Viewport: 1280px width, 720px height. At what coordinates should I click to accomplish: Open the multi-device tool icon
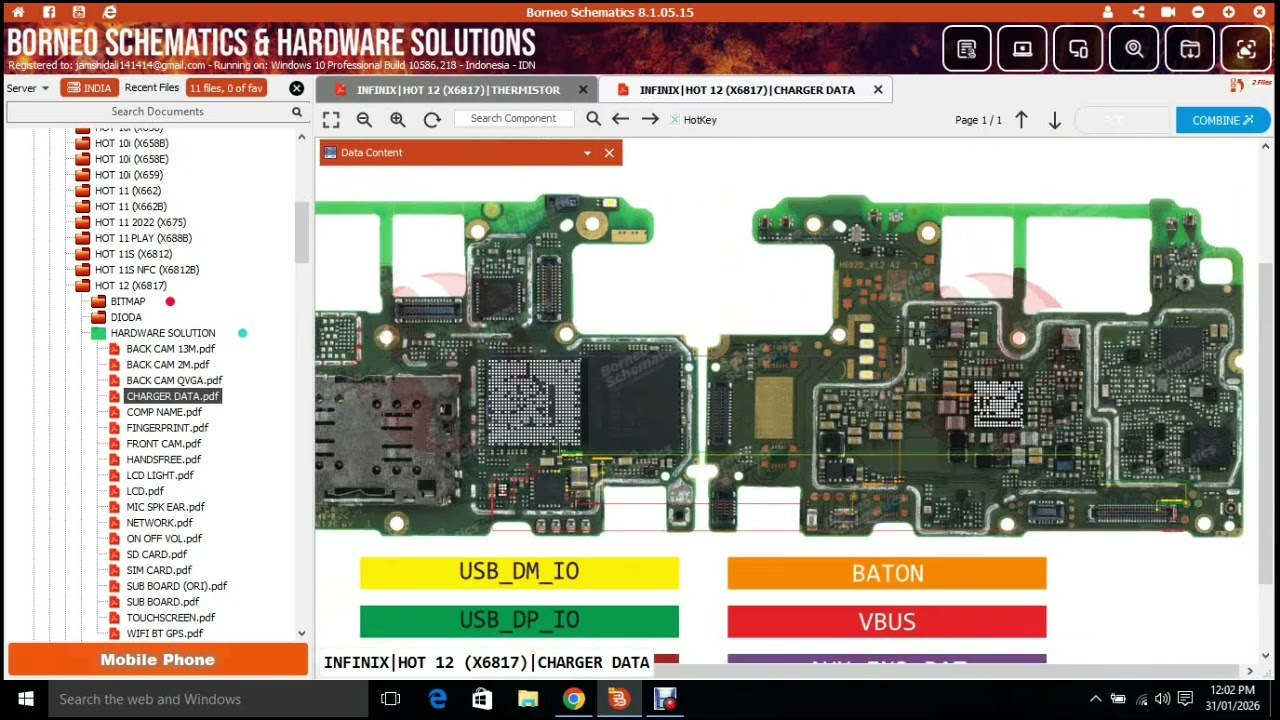coord(1079,49)
